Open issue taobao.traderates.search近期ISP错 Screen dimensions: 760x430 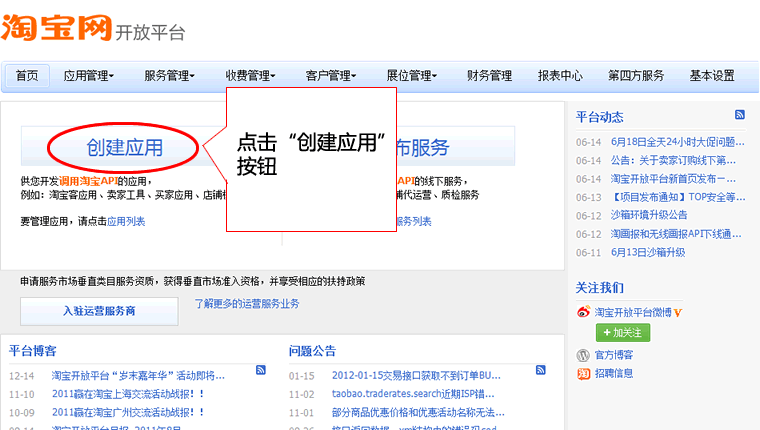coord(413,394)
